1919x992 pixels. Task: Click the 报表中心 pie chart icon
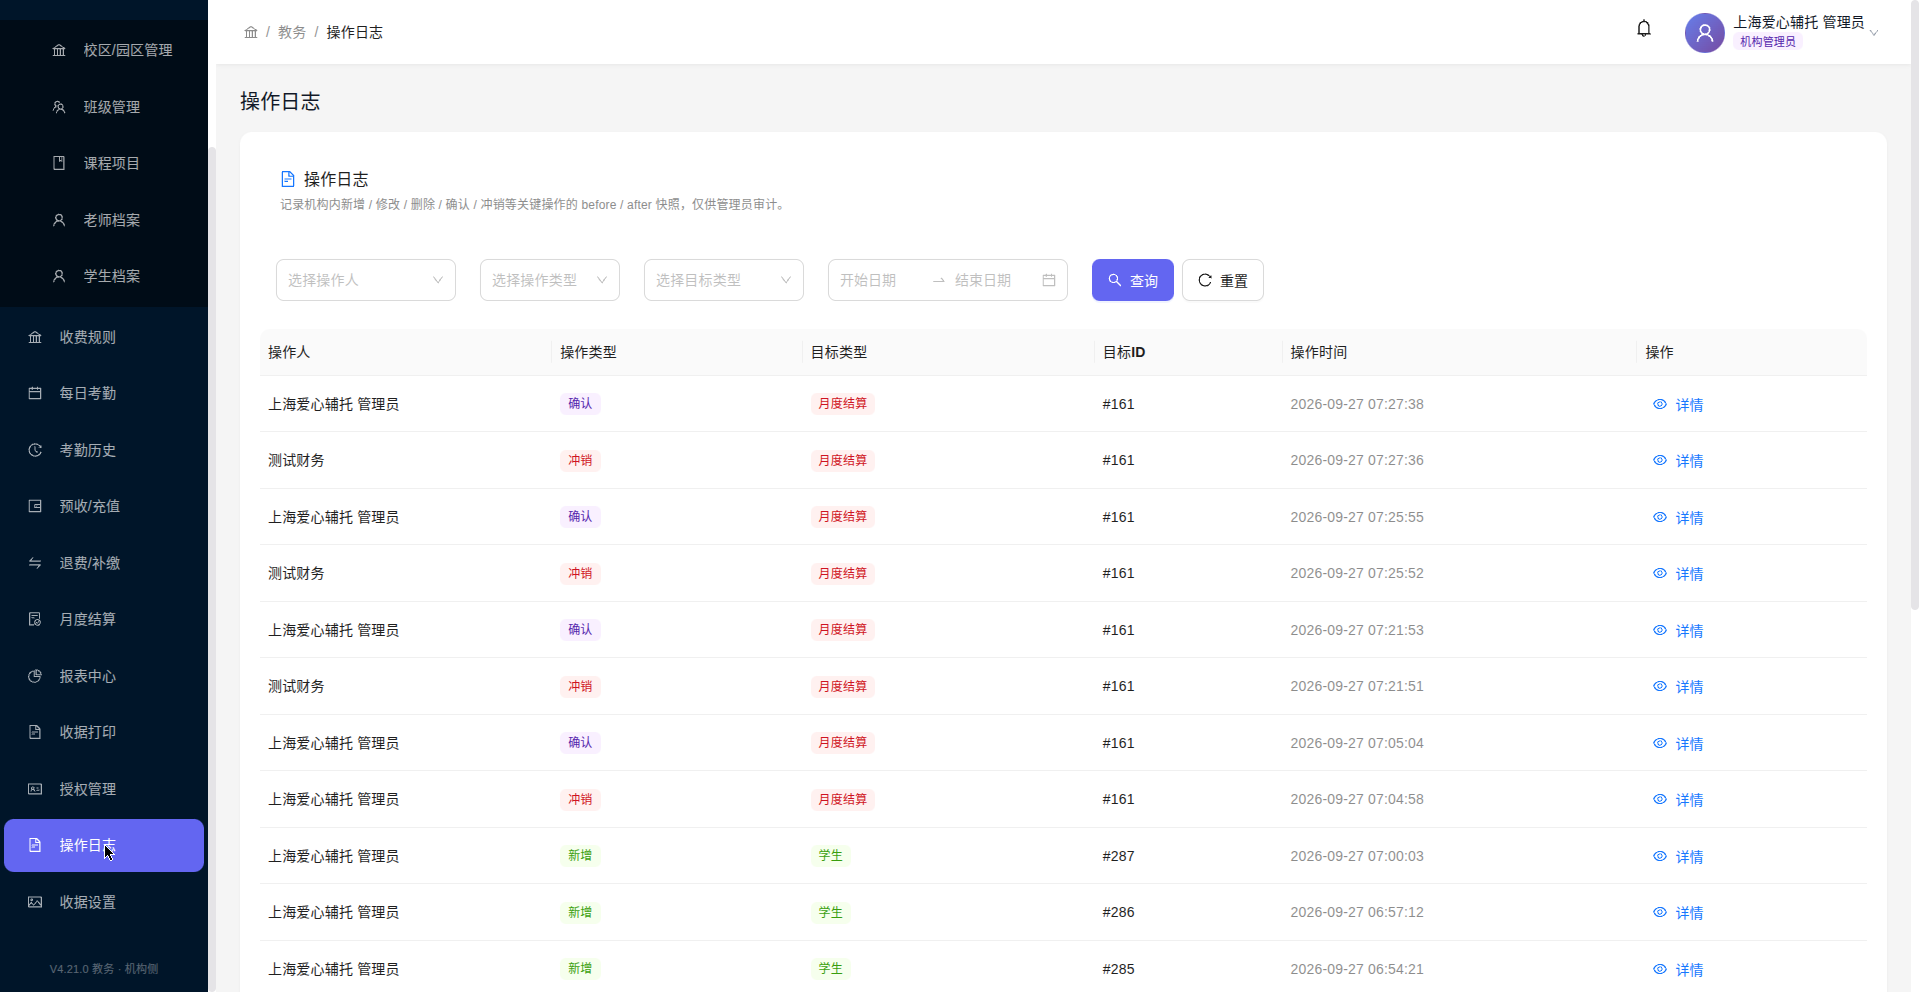(35, 676)
